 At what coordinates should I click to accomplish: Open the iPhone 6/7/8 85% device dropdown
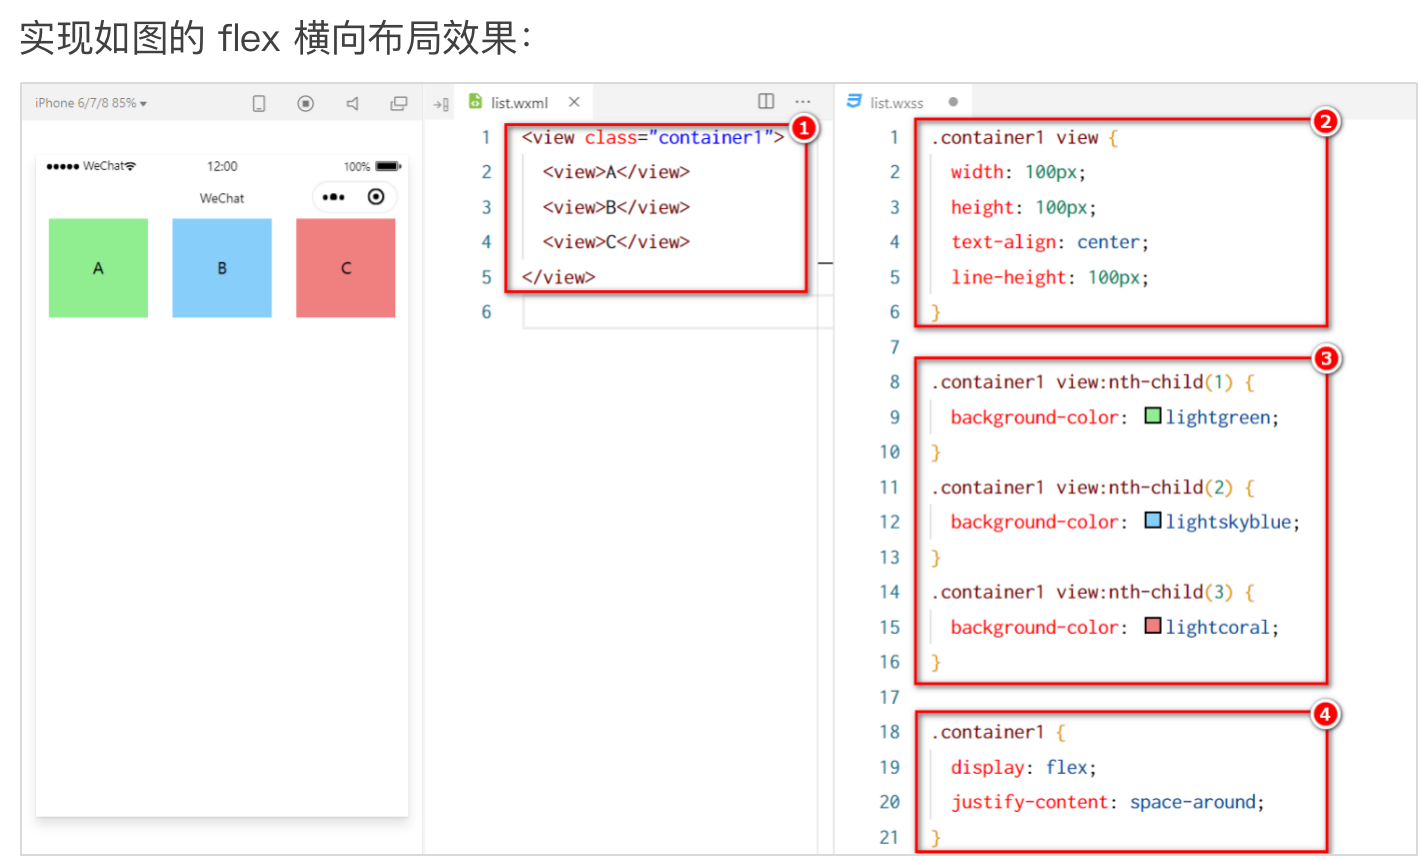91,103
